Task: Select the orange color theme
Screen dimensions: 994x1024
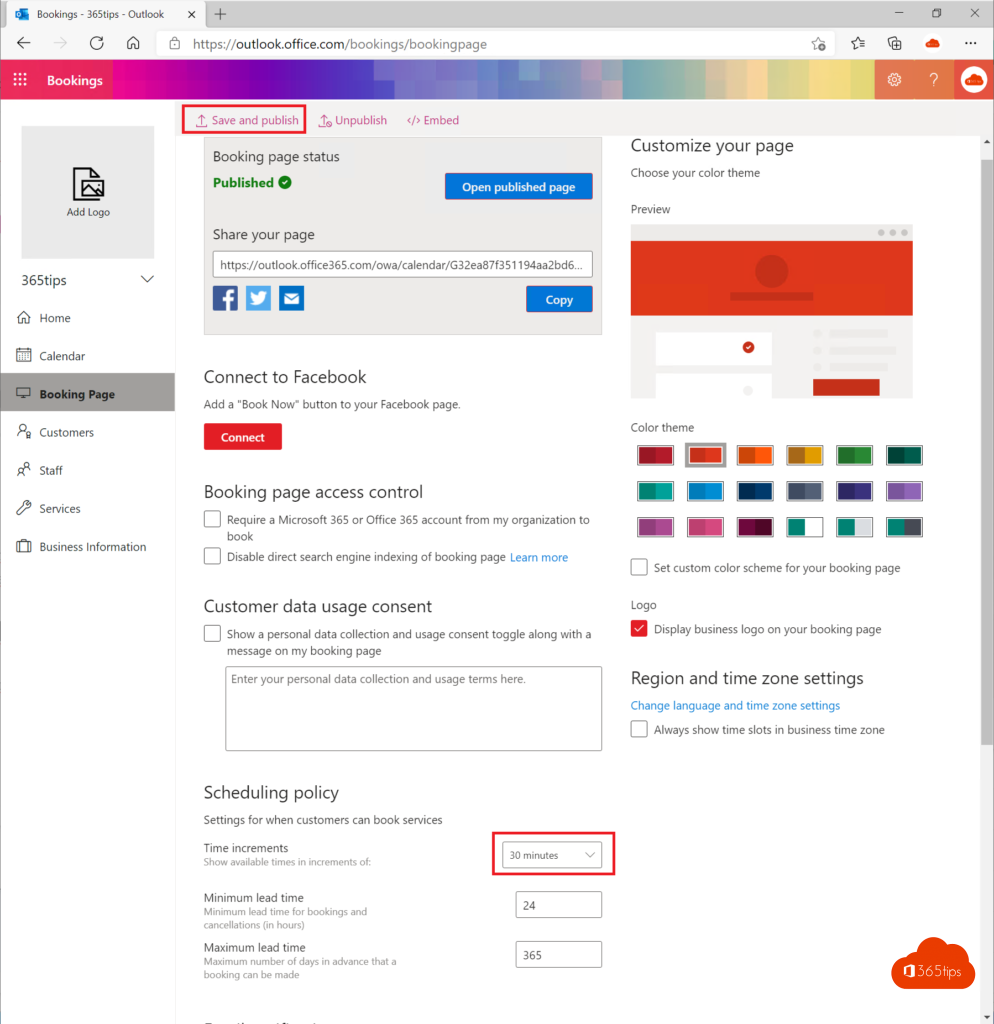Action: [x=755, y=455]
